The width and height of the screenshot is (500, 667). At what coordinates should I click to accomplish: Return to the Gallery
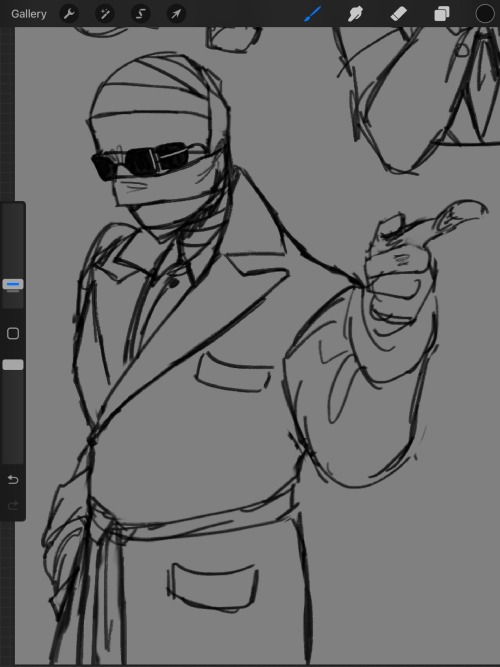(x=29, y=14)
